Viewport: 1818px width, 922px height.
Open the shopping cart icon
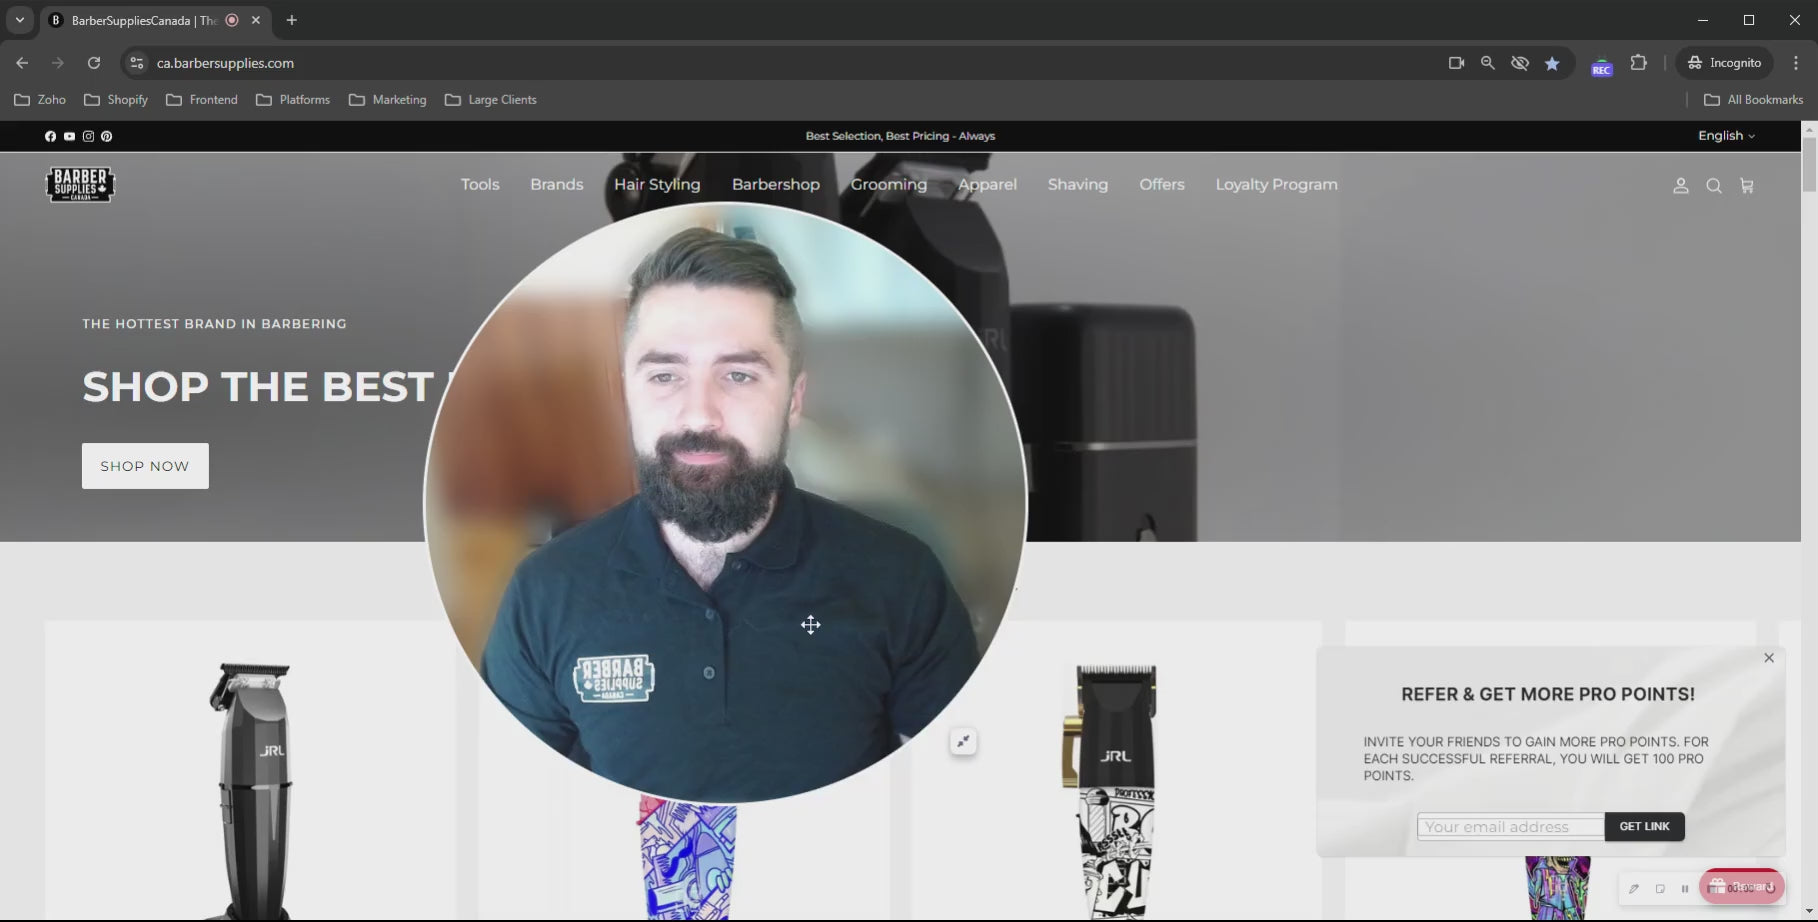(x=1747, y=186)
